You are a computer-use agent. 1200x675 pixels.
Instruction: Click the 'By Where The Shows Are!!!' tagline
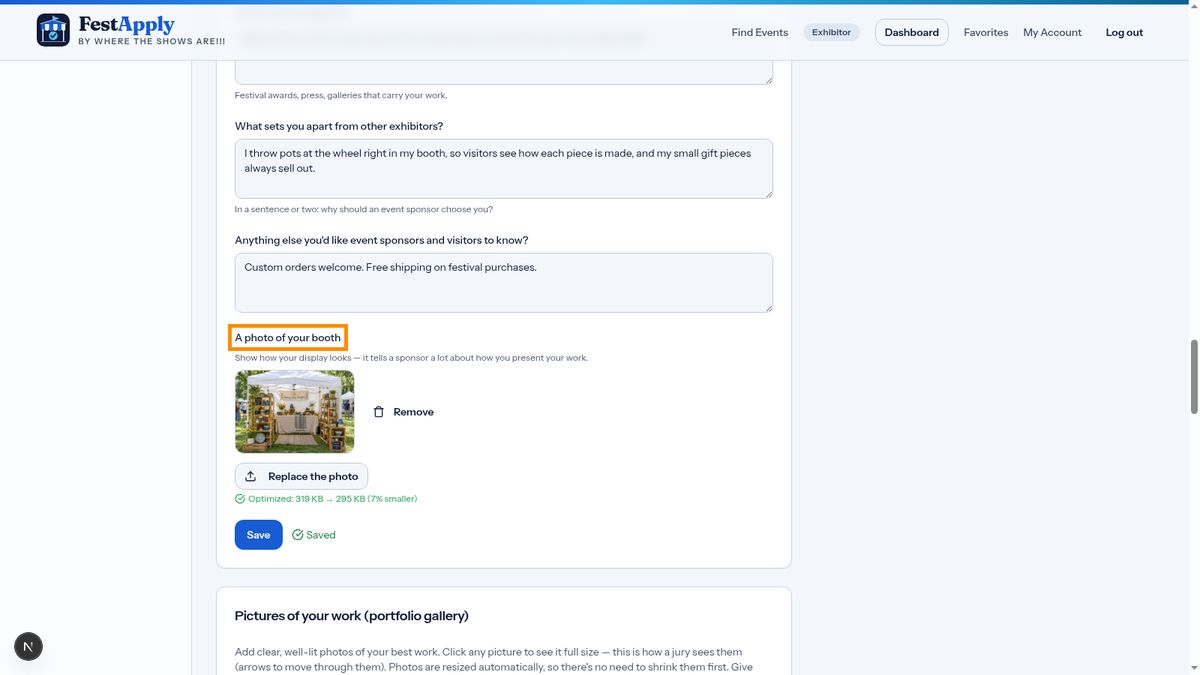(152, 42)
